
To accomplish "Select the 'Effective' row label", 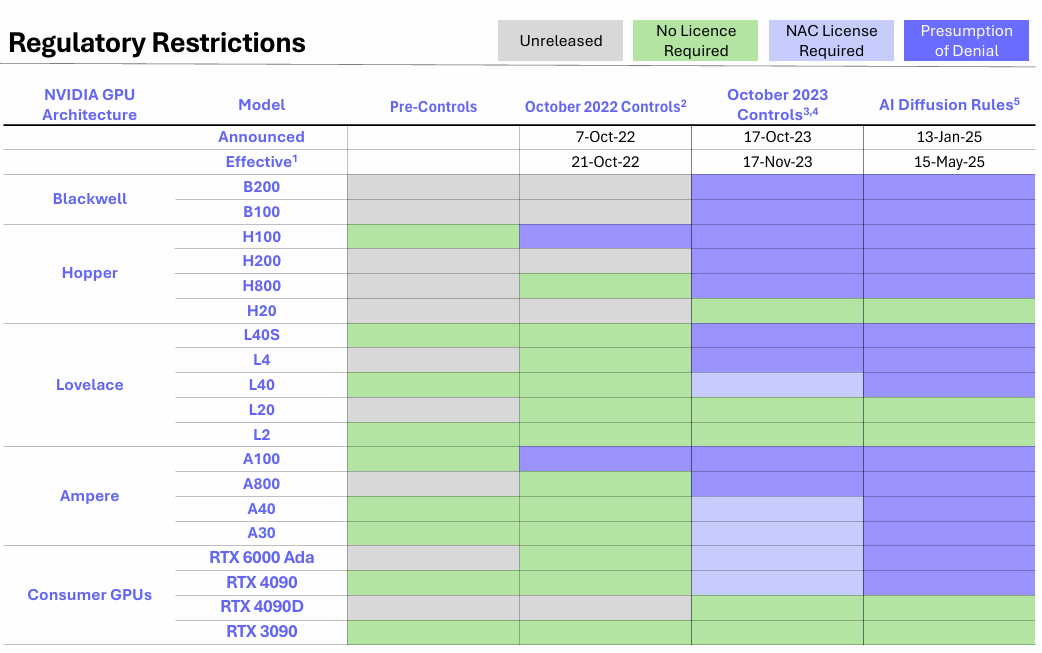I will click(x=262, y=161).
